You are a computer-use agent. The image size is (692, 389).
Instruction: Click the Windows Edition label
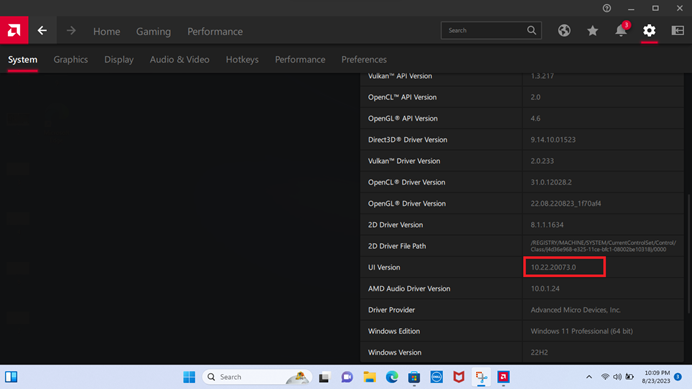click(x=394, y=331)
